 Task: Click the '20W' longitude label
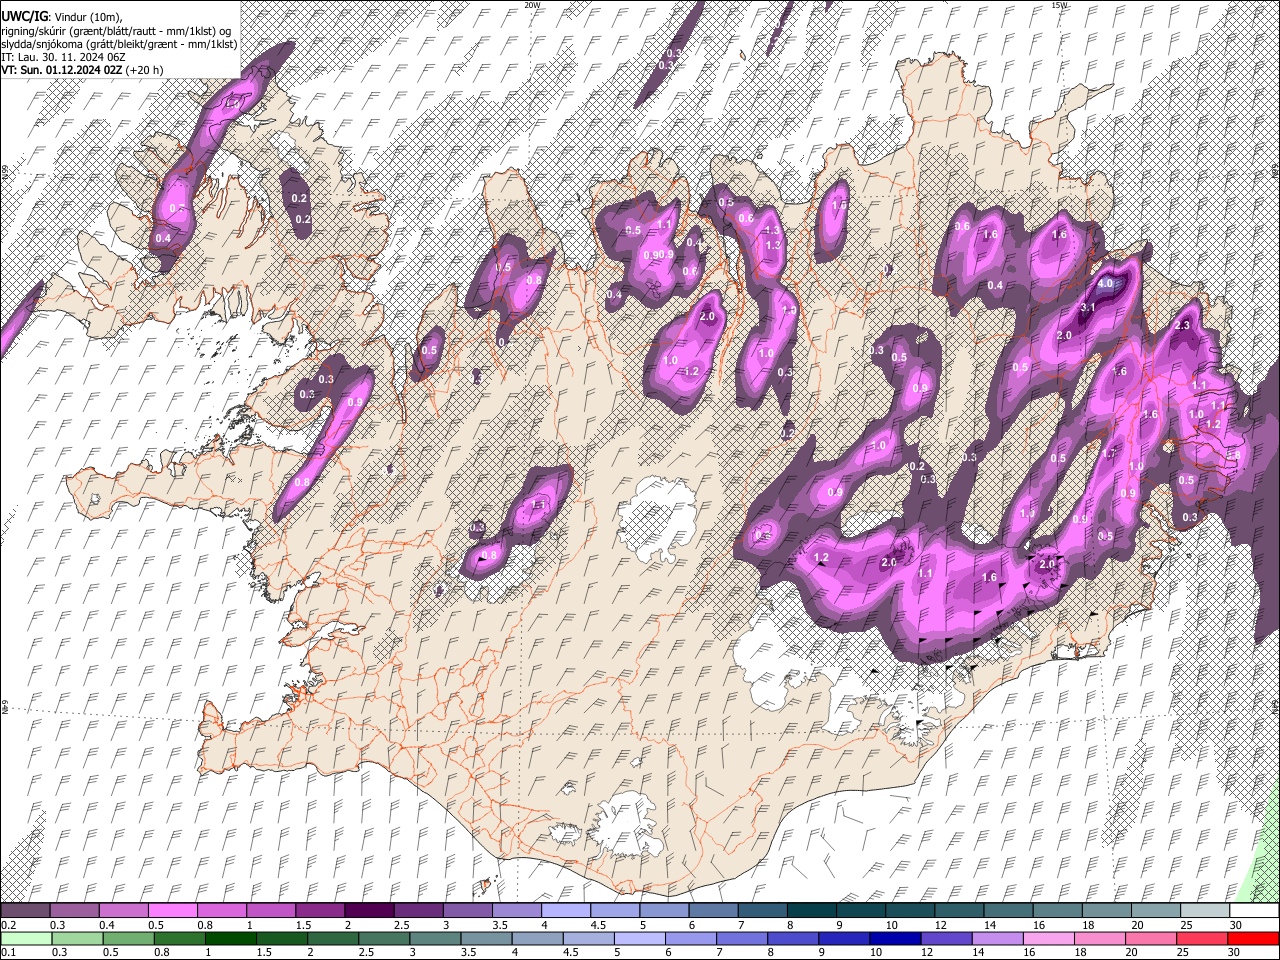tap(532, 5)
